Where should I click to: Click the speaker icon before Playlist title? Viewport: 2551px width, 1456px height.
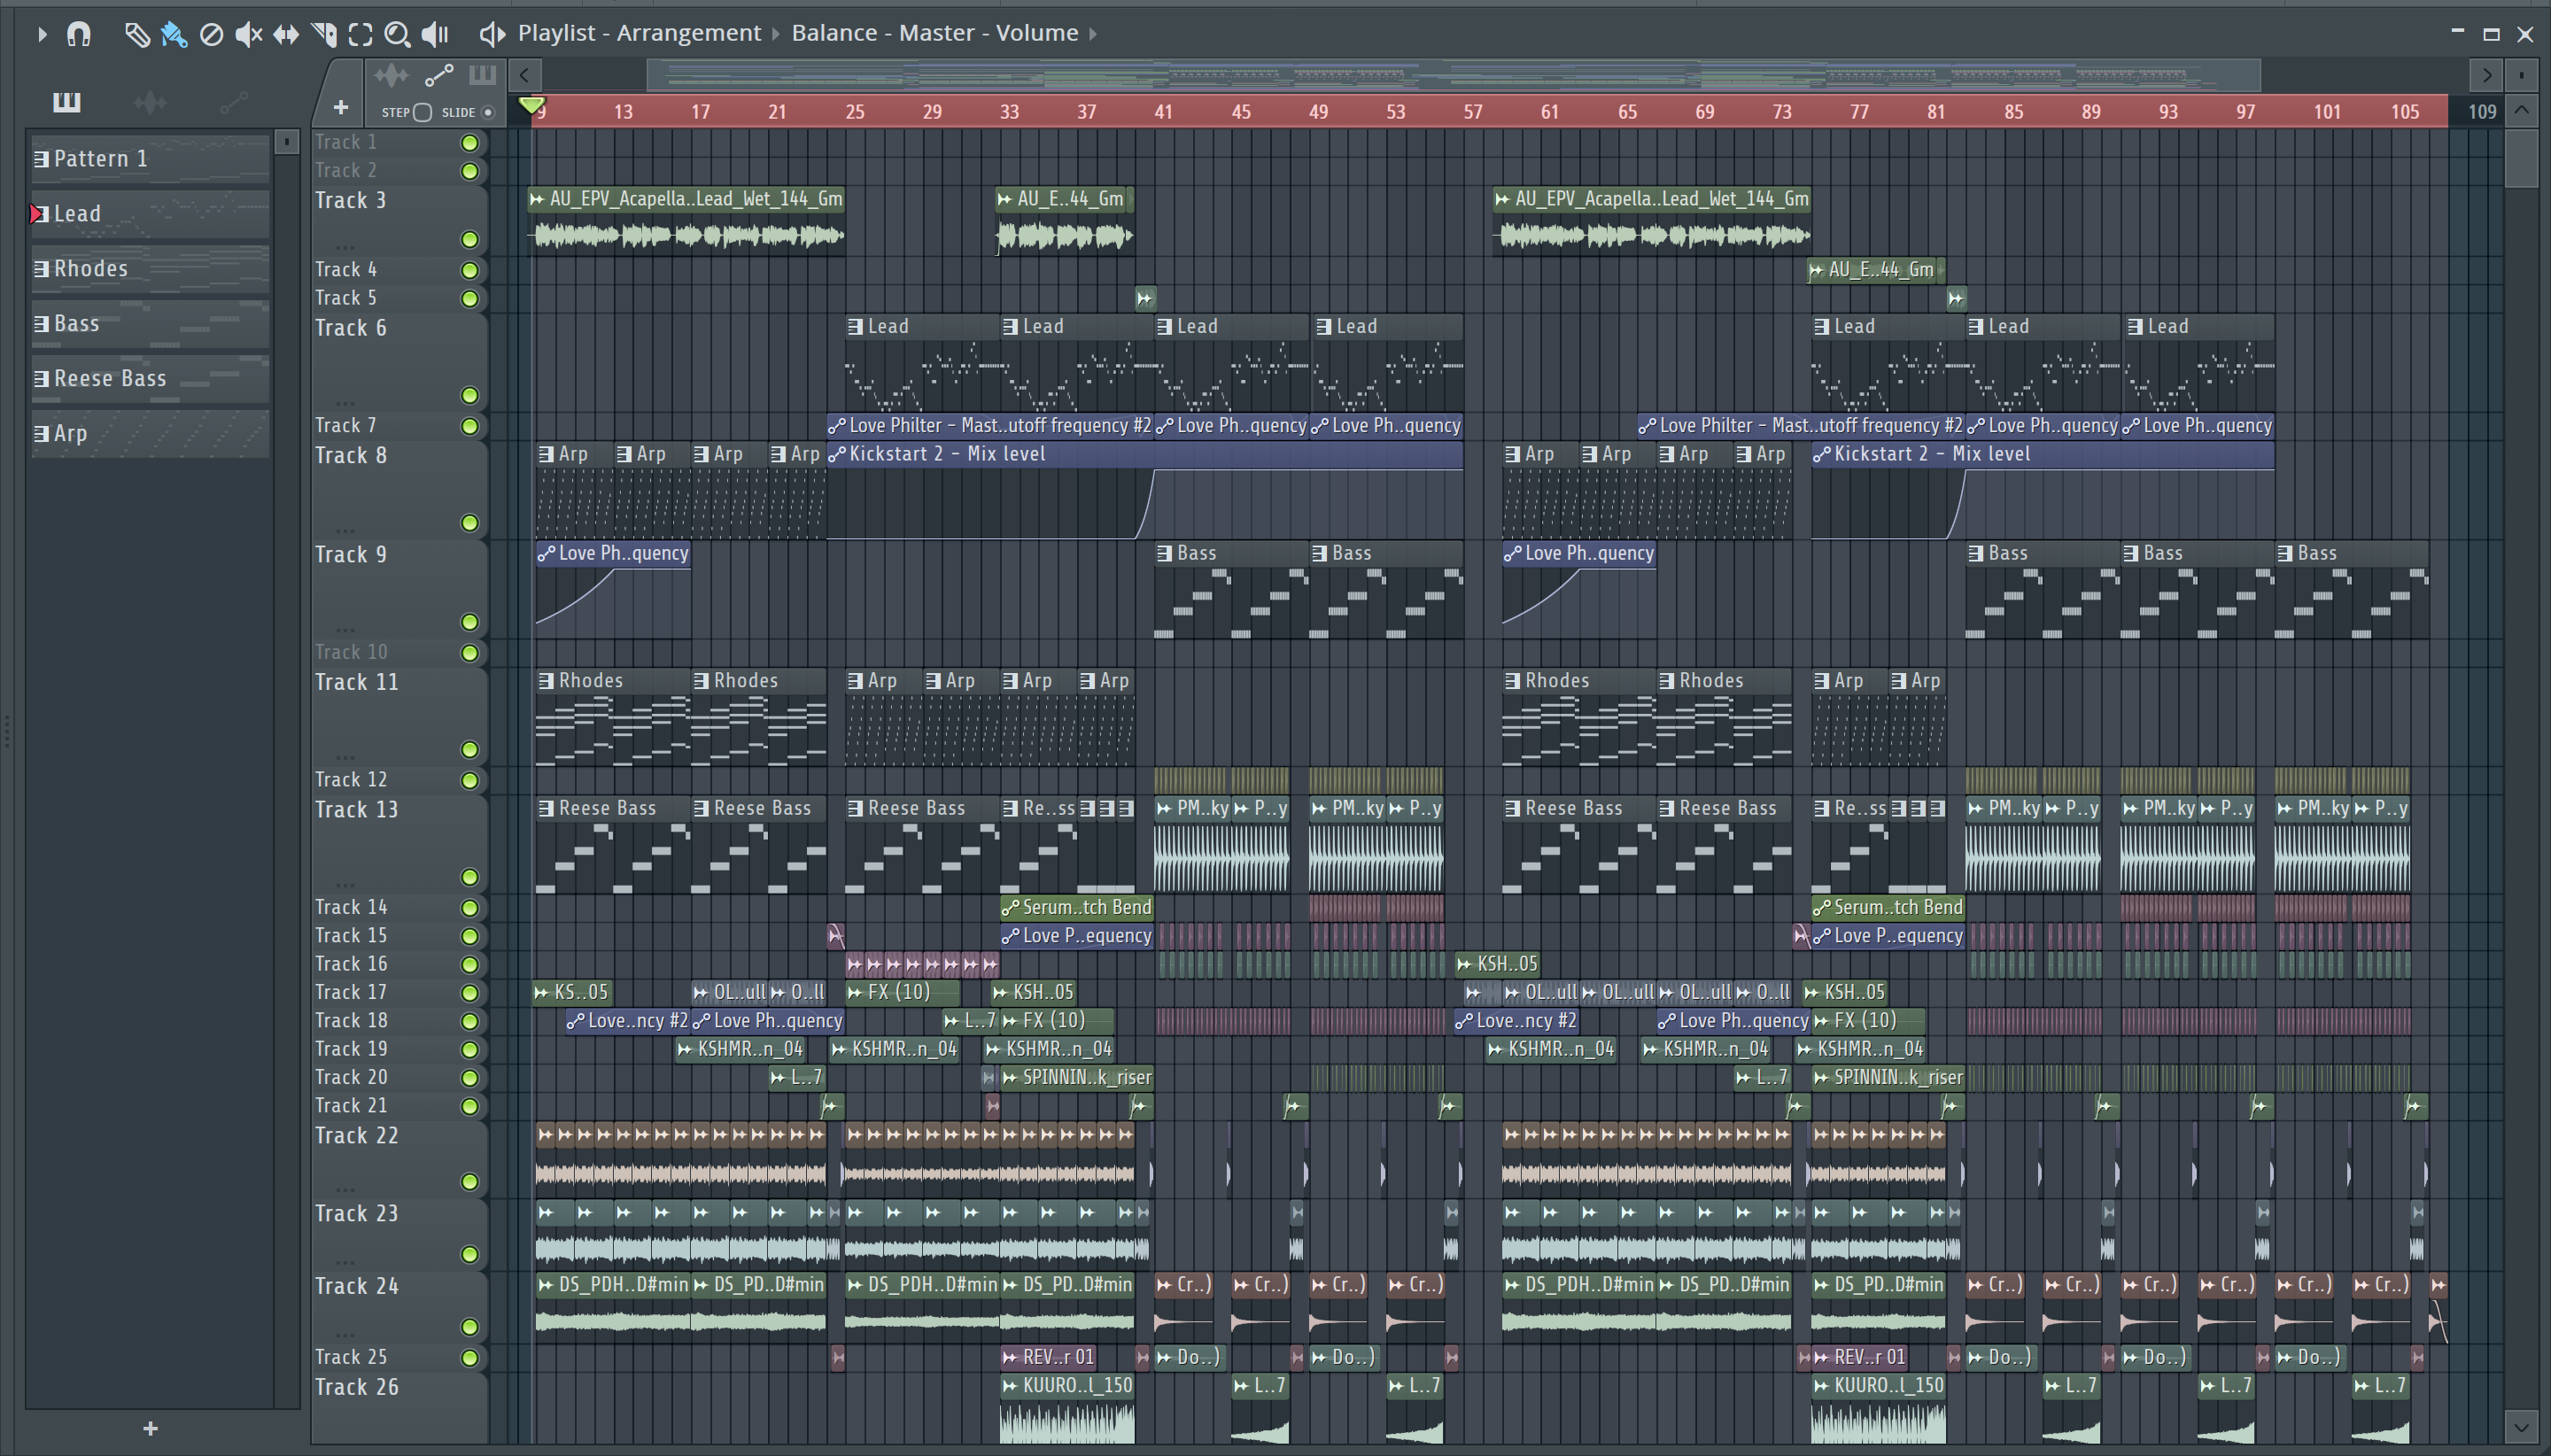point(491,34)
